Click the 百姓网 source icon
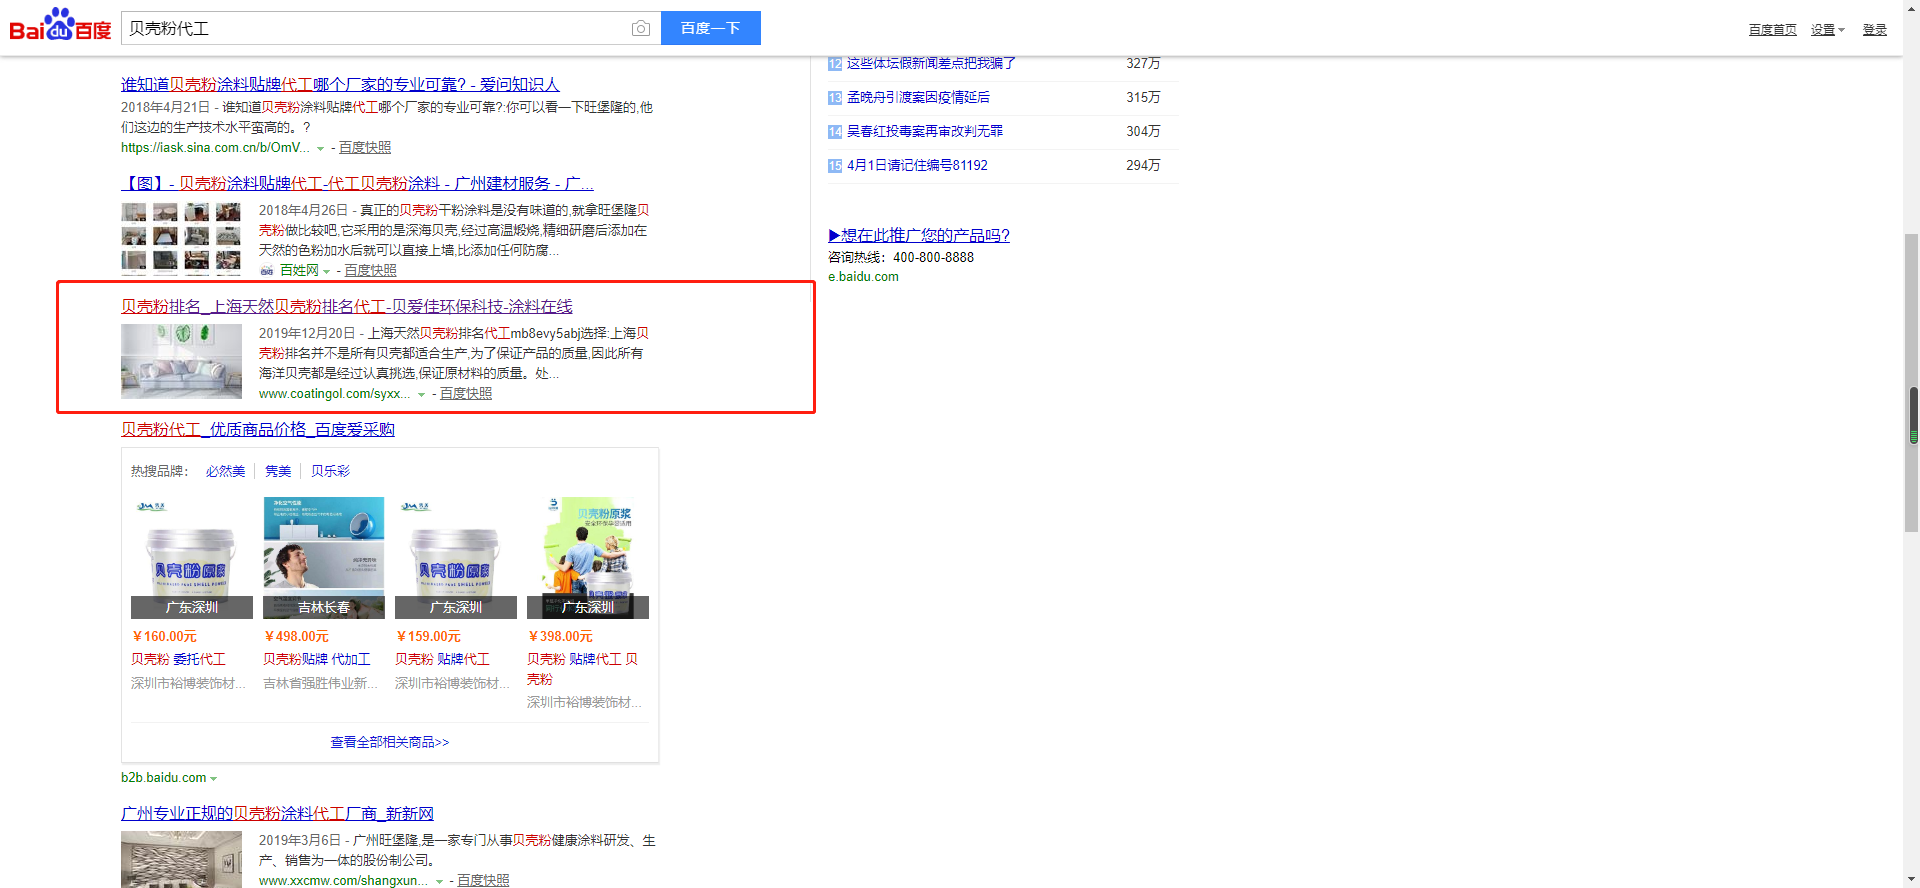The height and width of the screenshot is (888, 1920). [267, 271]
